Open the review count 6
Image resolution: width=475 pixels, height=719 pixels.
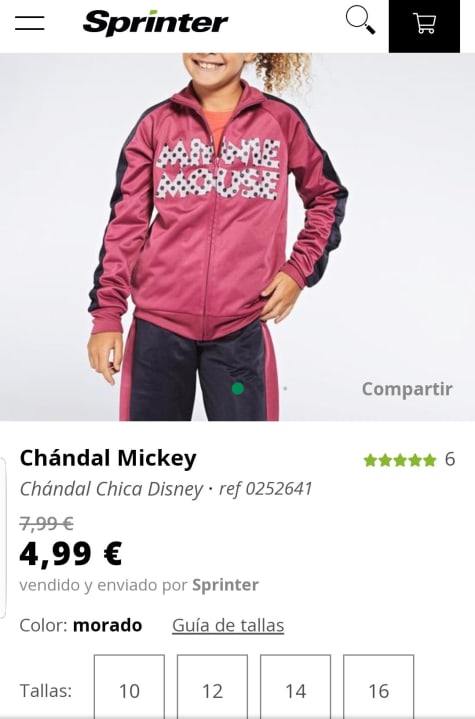click(450, 459)
